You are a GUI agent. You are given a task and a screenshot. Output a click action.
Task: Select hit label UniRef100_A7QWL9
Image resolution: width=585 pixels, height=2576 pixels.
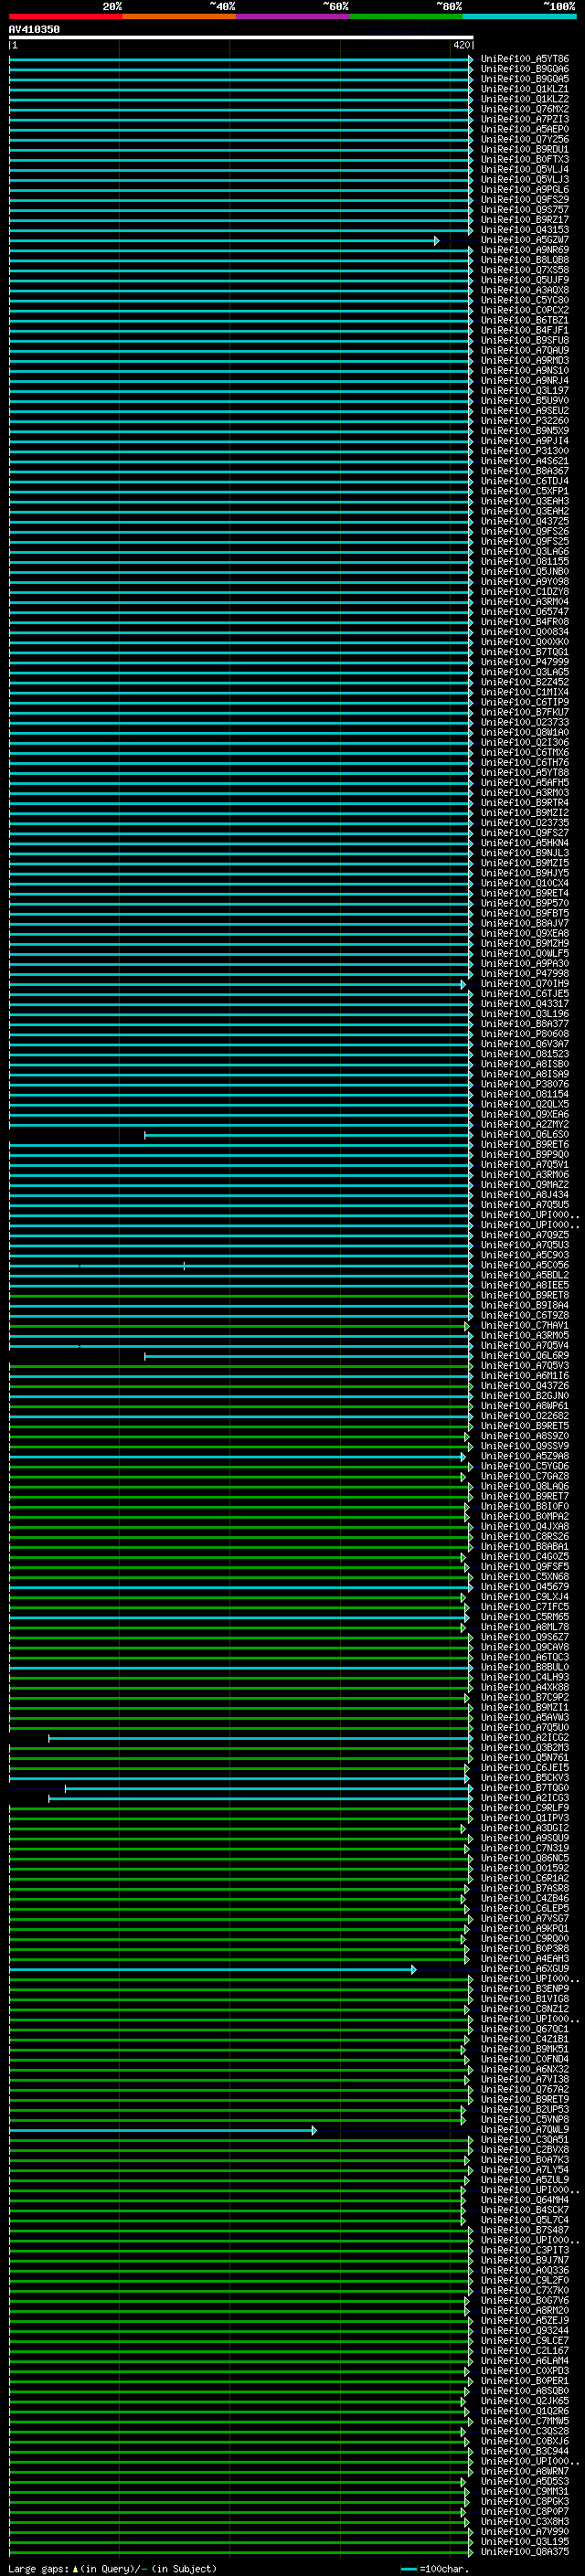click(x=525, y=2130)
